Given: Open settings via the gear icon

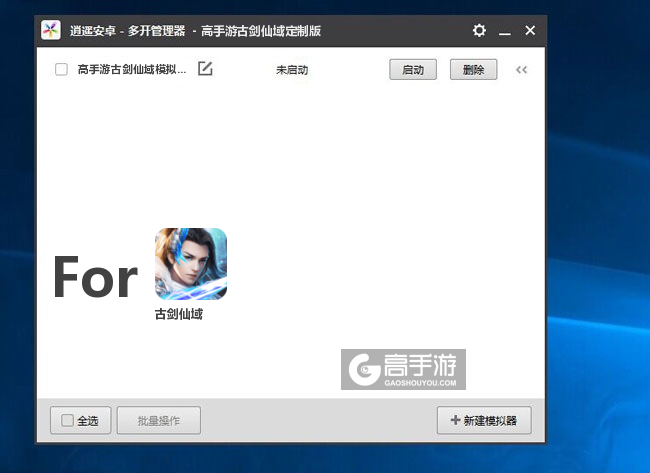Looking at the screenshot, I should (x=479, y=30).
